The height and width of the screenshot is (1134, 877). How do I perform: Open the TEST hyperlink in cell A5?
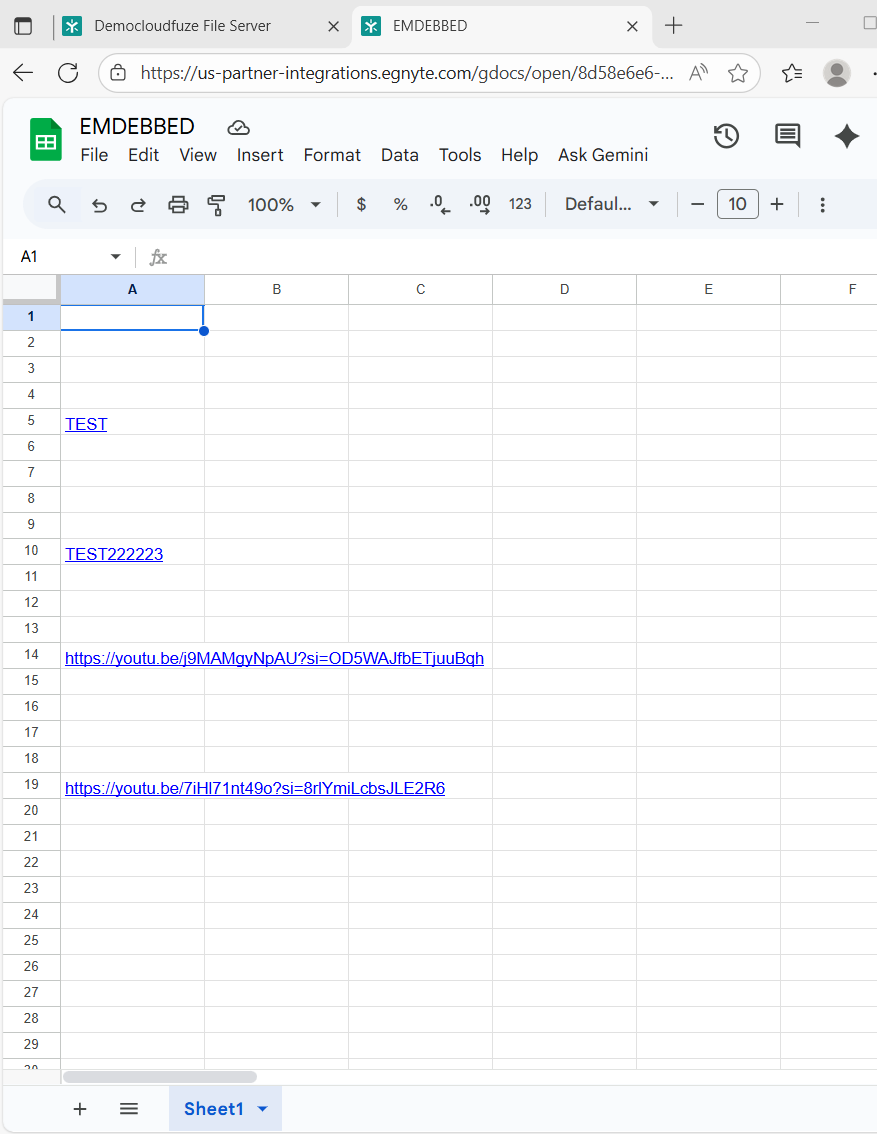point(85,423)
